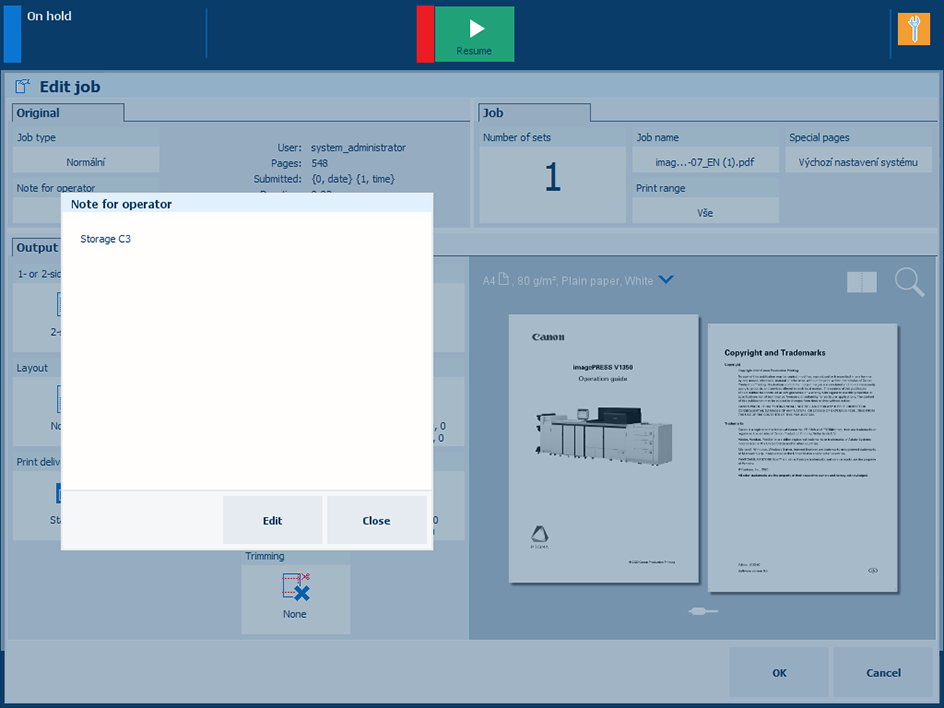Image resolution: width=944 pixels, height=708 pixels.
Task: Open the Print range Vše selector
Action: coord(705,212)
